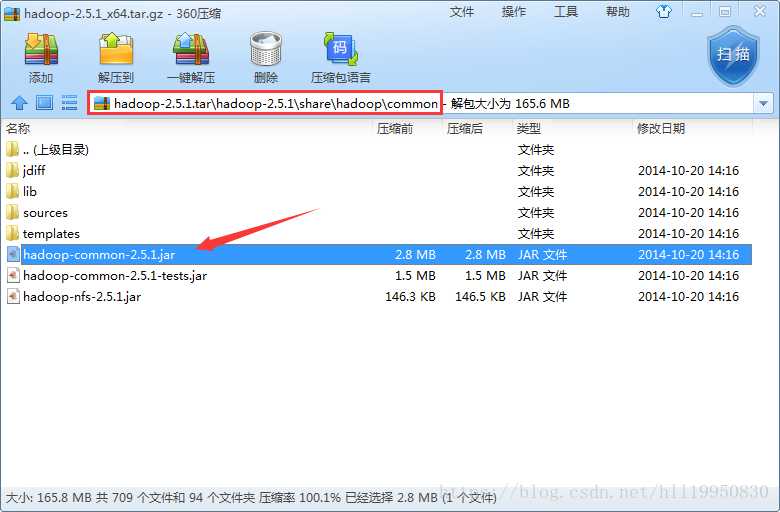Click the status bar summary text

pyautogui.click(x=251, y=498)
